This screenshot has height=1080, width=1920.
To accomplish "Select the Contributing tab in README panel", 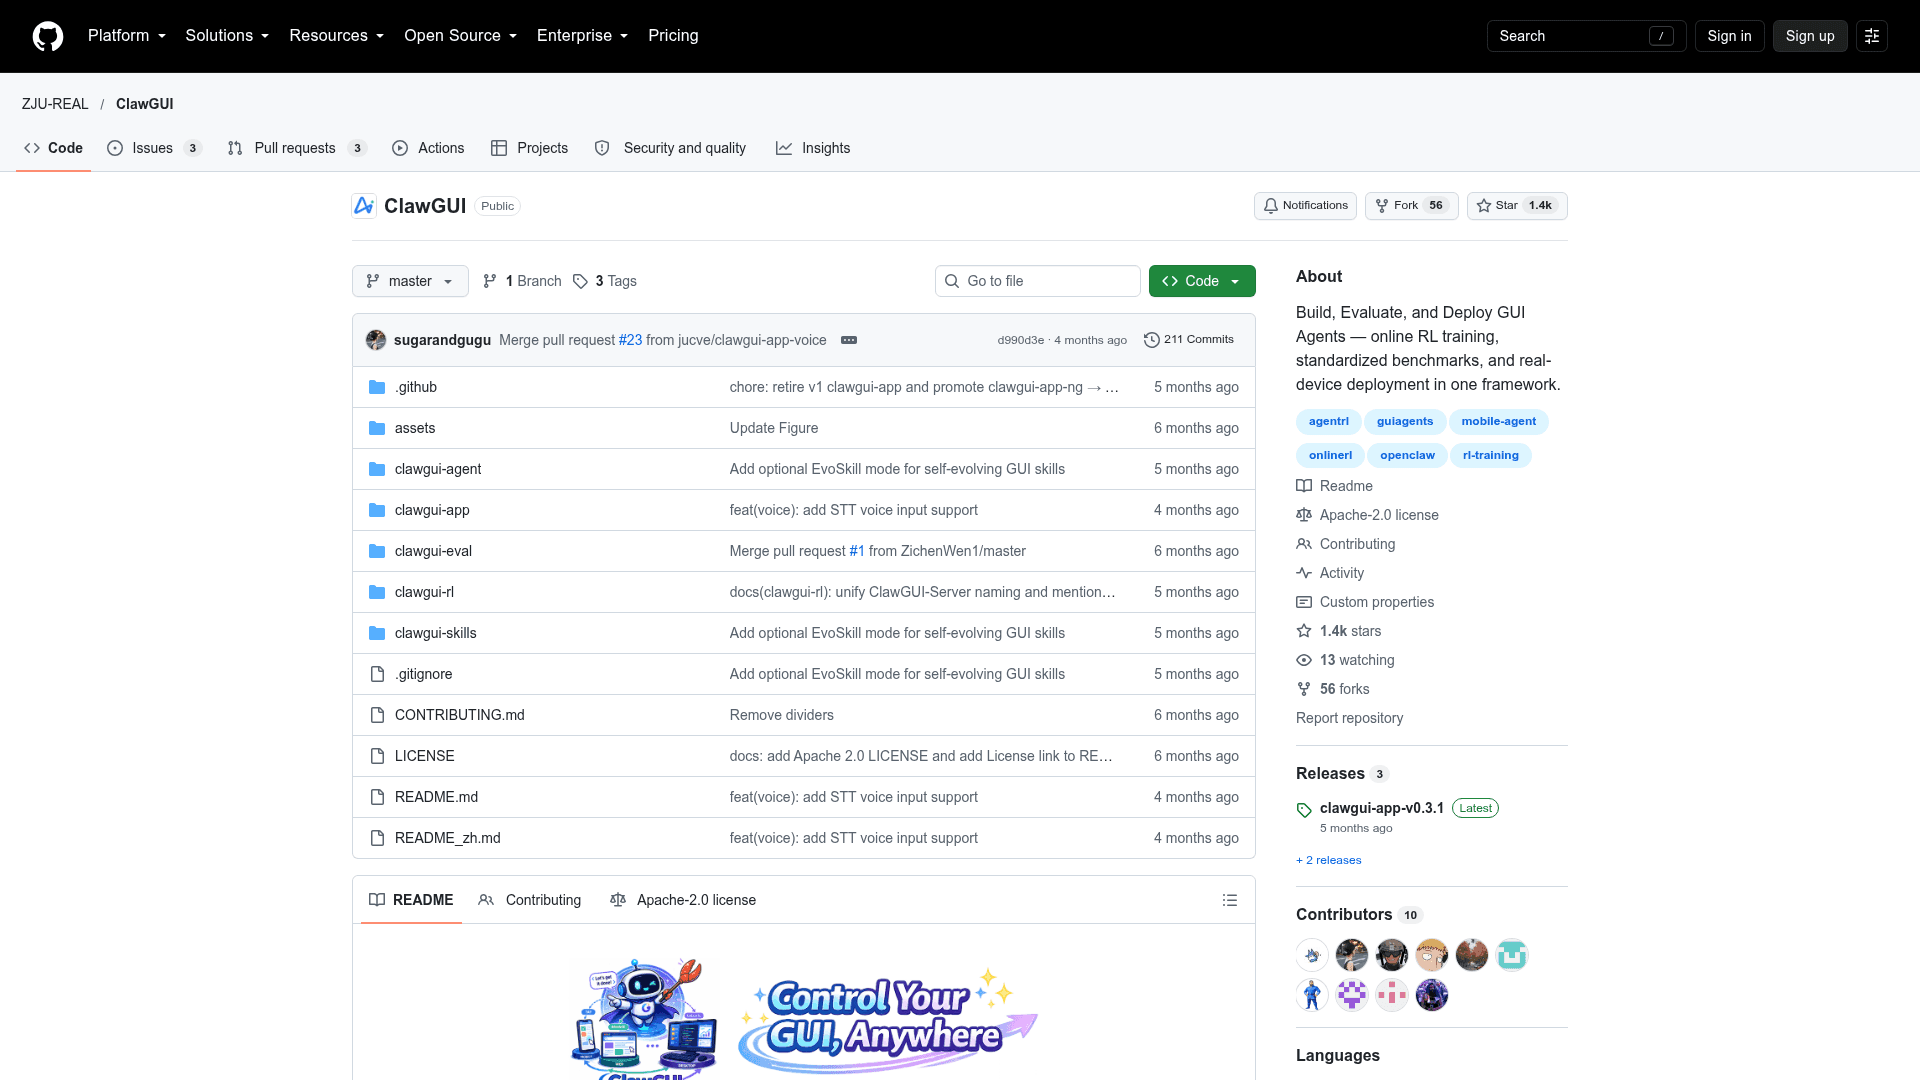I will coord(530,900).
